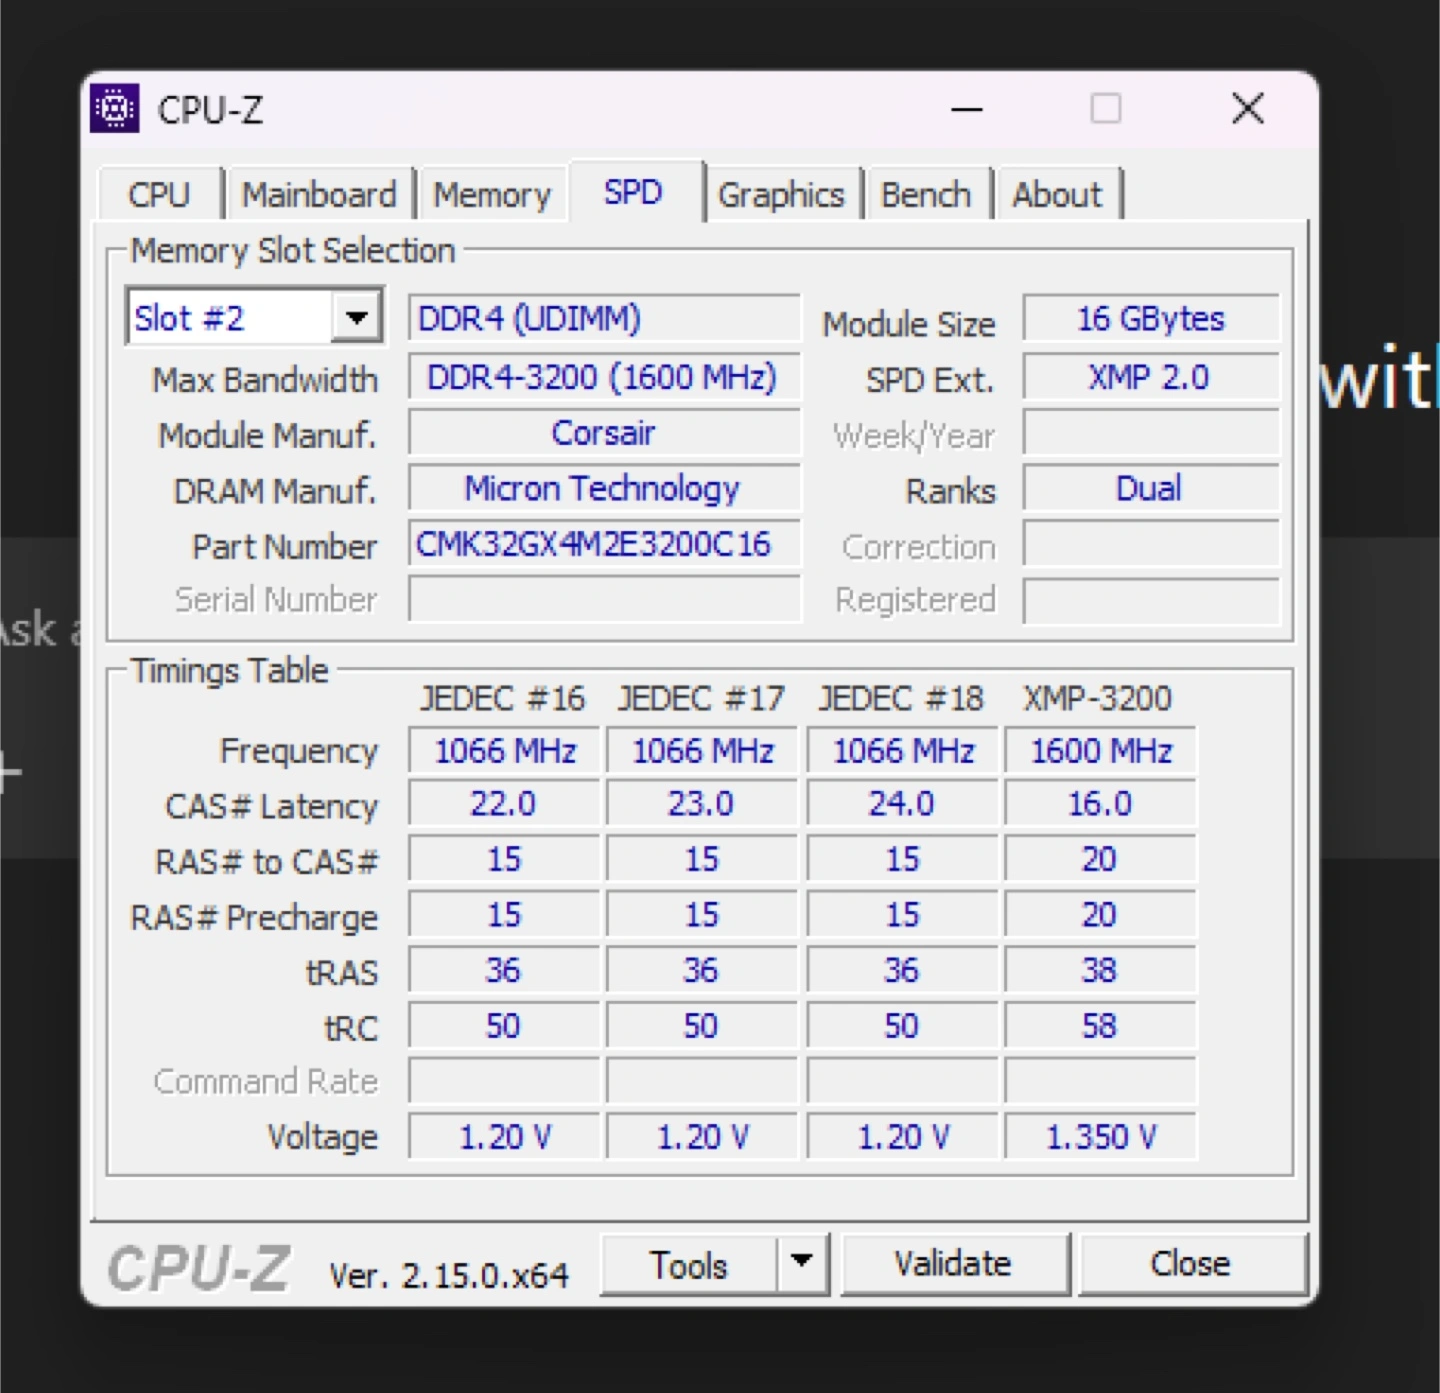Image resolution: width=1440 pixels, height=1393 pixels.
Task: Click the Max Bandwidth label
Action: pos(265,380)
